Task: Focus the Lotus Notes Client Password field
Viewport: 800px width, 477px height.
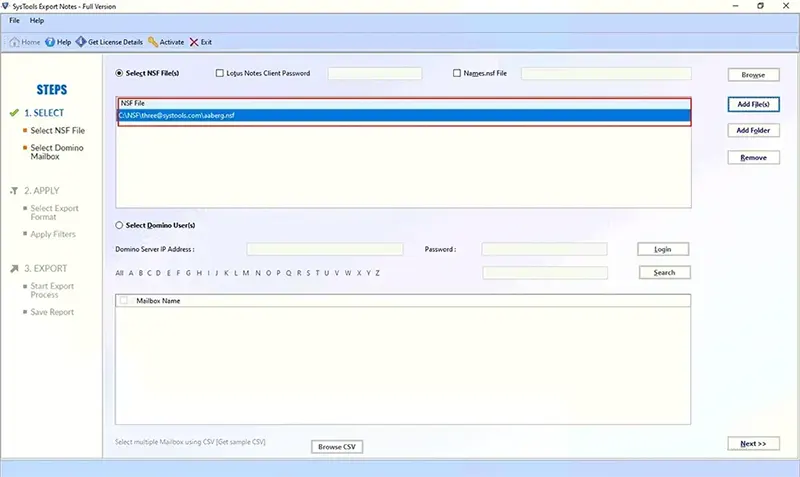Action: (375, 73)
